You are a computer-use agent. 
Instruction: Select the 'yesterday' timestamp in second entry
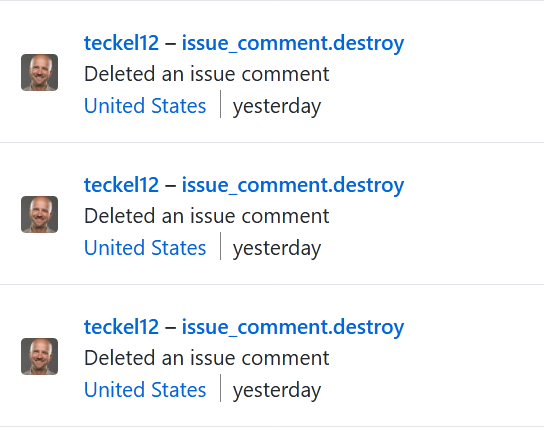(x=277, y=249)
